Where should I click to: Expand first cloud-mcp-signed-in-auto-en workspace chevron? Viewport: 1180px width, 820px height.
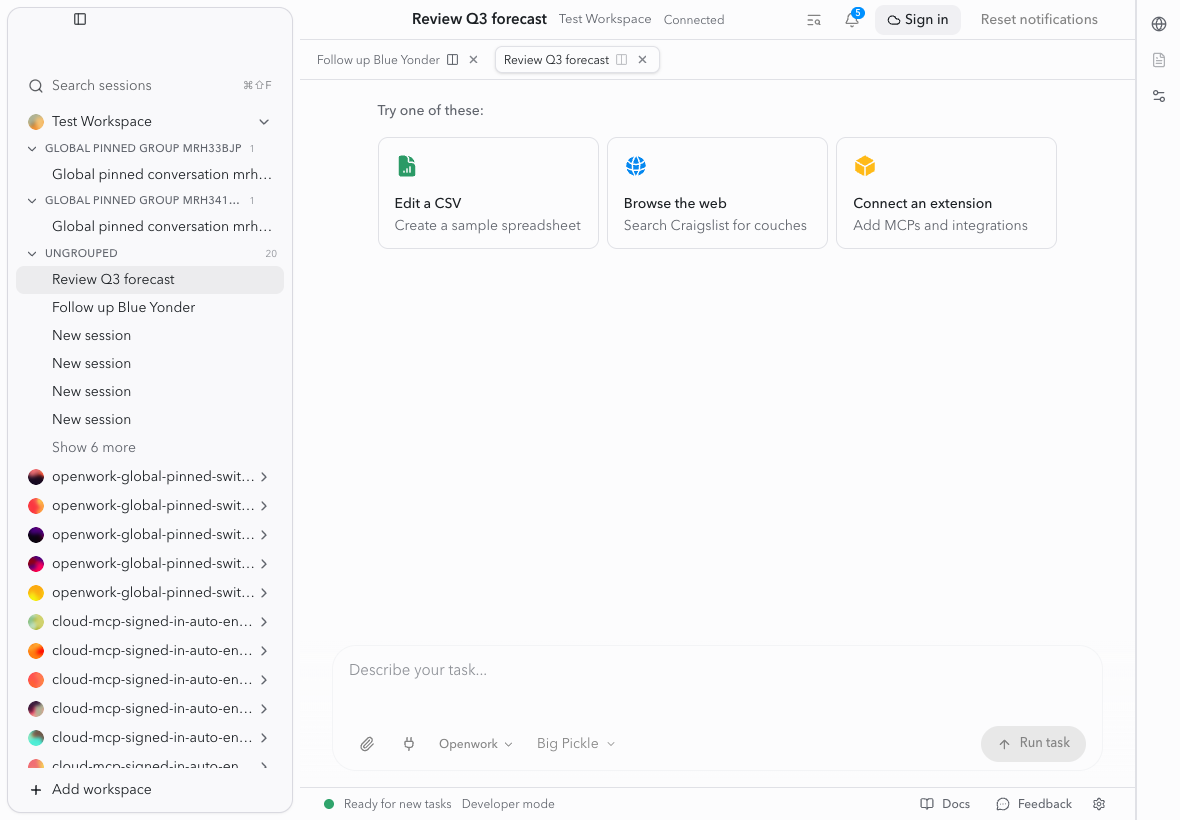(264, 622)
